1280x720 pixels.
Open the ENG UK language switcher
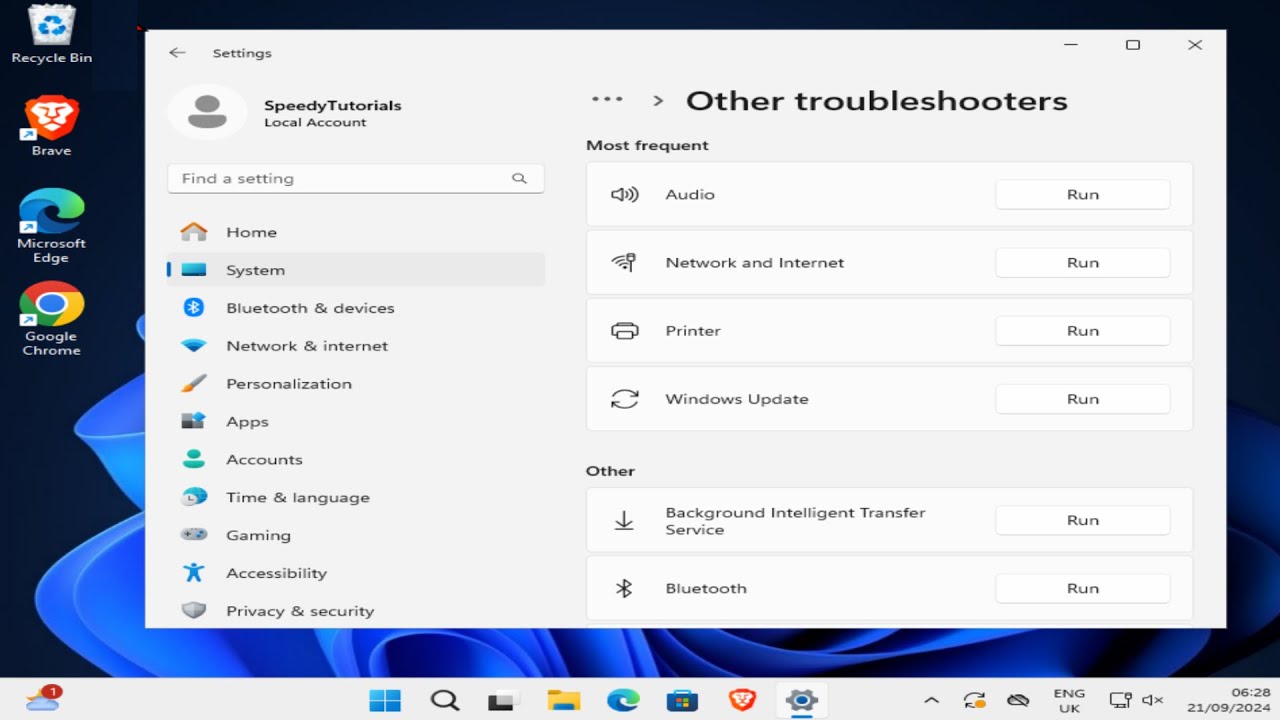pos(1069,701)
